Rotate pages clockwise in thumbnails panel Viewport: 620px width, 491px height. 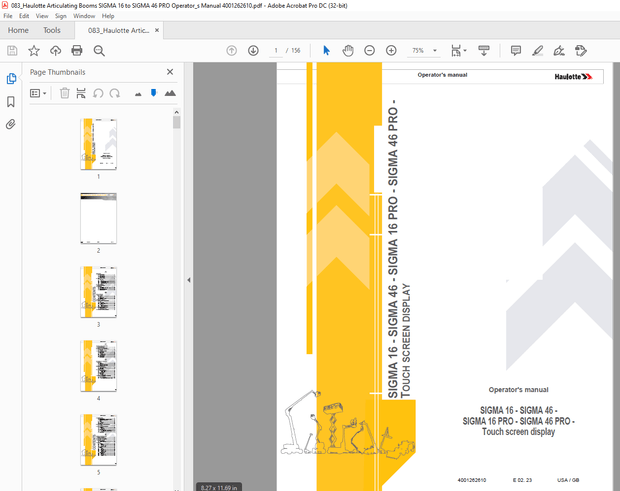(115, 93)
